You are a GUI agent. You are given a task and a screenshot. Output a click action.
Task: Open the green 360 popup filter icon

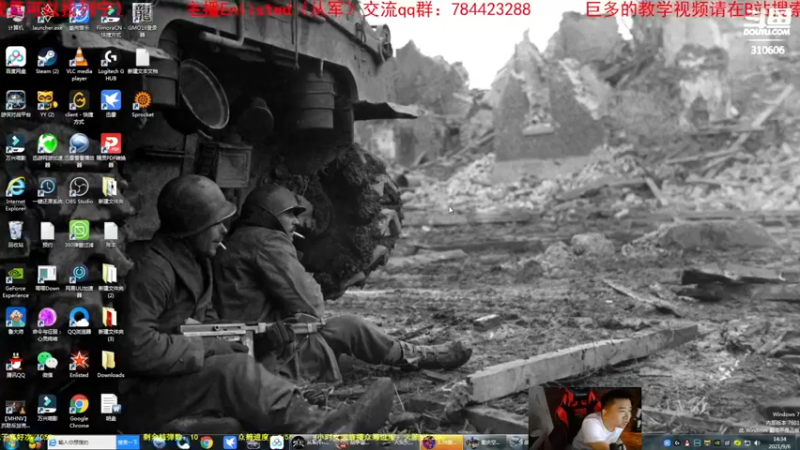pos(79,234)
